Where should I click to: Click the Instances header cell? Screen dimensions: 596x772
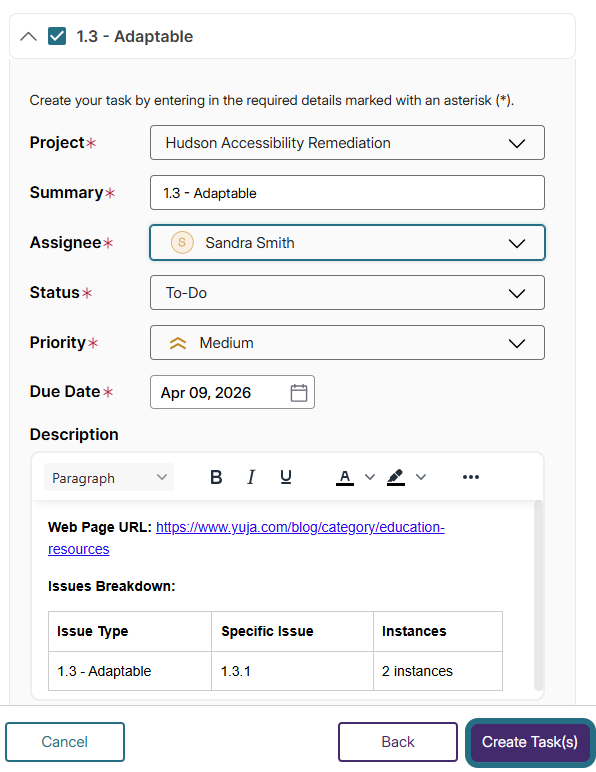tap(438, 632)
